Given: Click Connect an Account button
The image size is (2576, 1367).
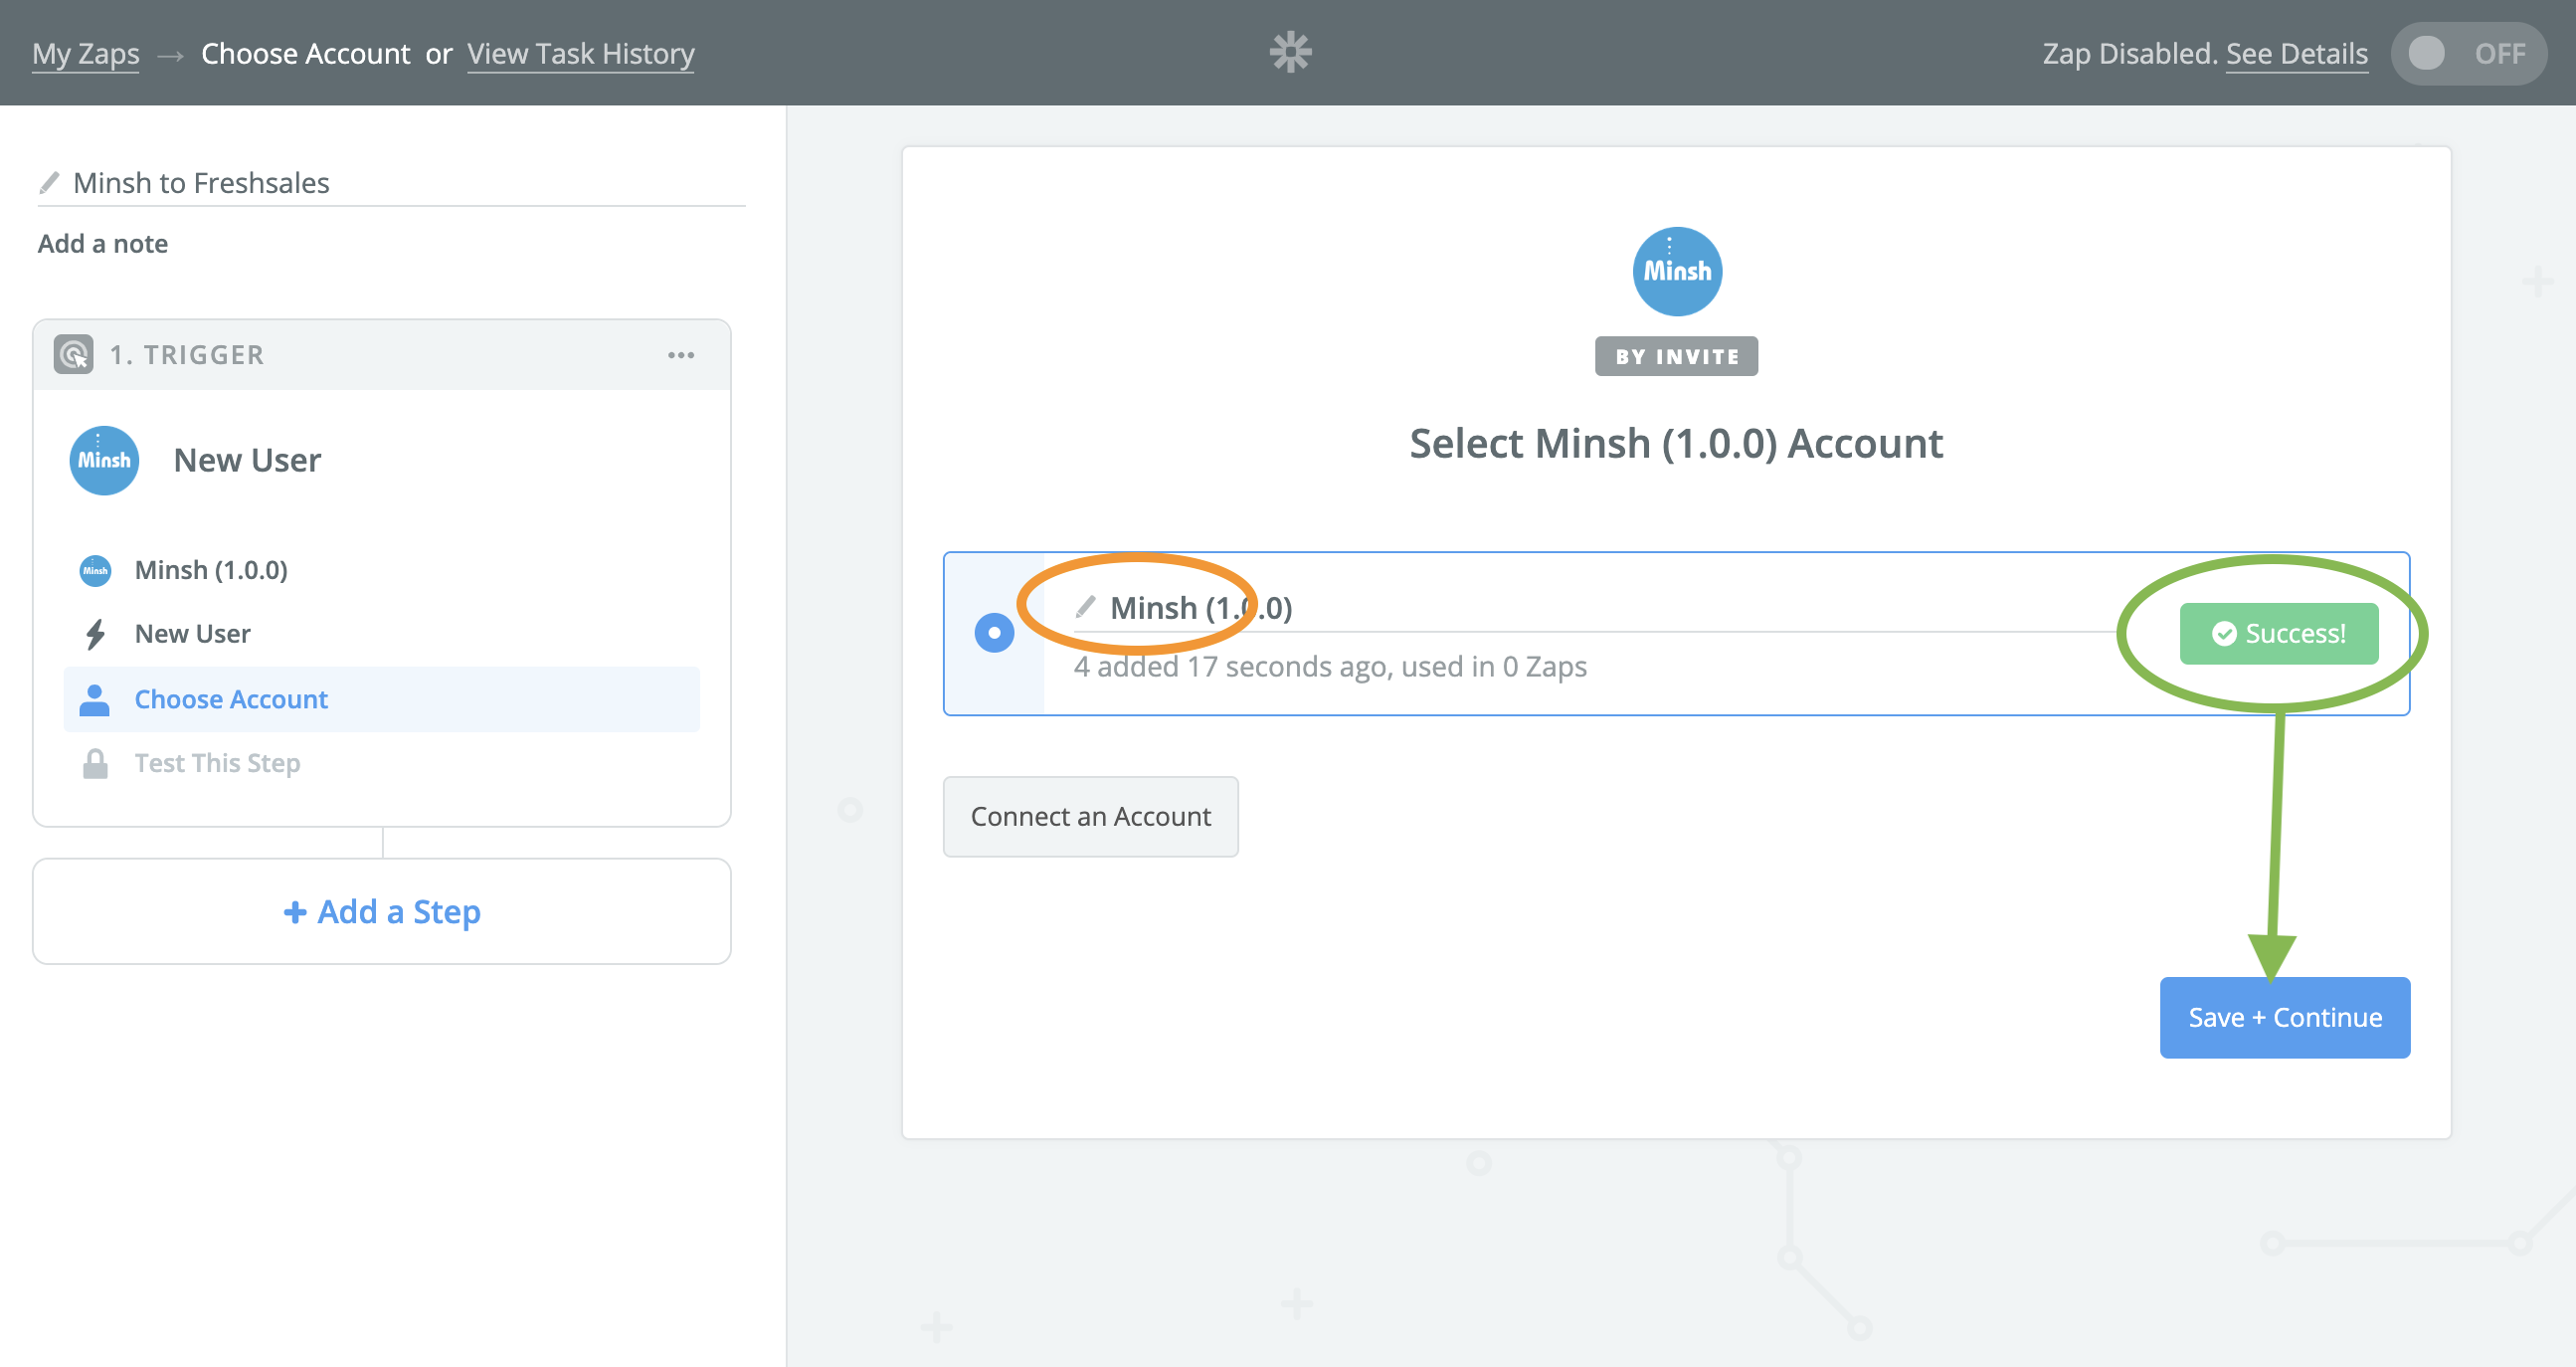Looking at the screenshot, I should [x=1092, y=815].
